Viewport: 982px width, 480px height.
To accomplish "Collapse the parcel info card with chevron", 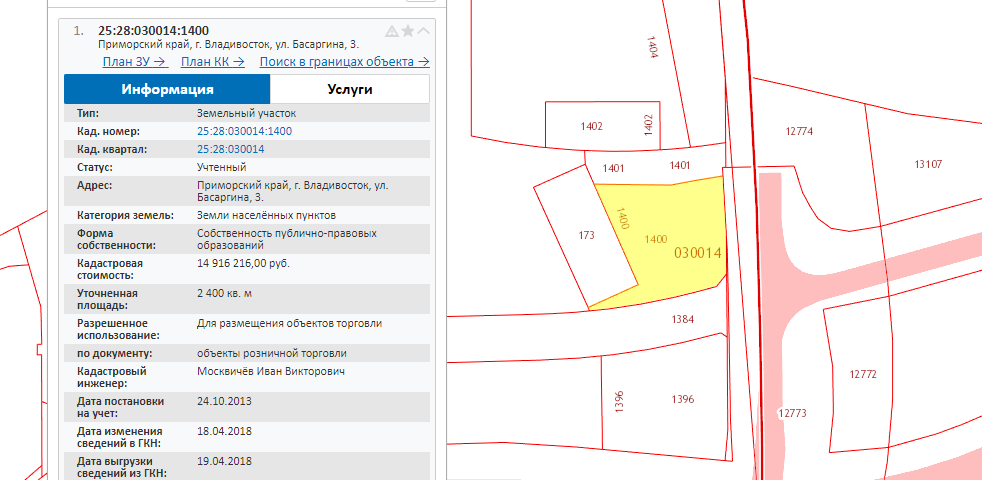I will [424, 31].
